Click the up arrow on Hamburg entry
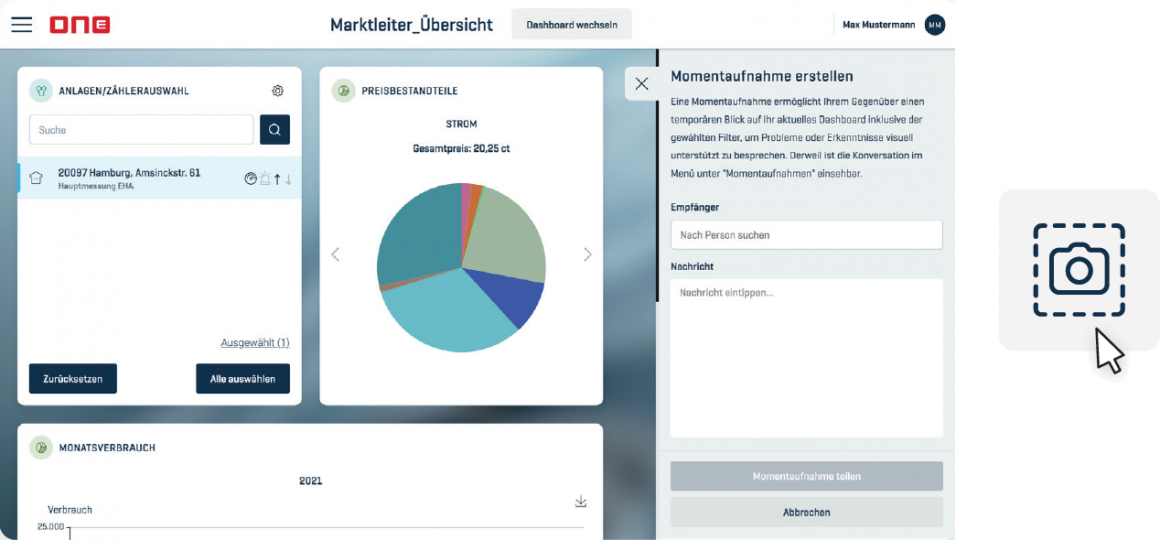Image resolution: width=1160 pixels, height=540 pixels. (277, 179)
